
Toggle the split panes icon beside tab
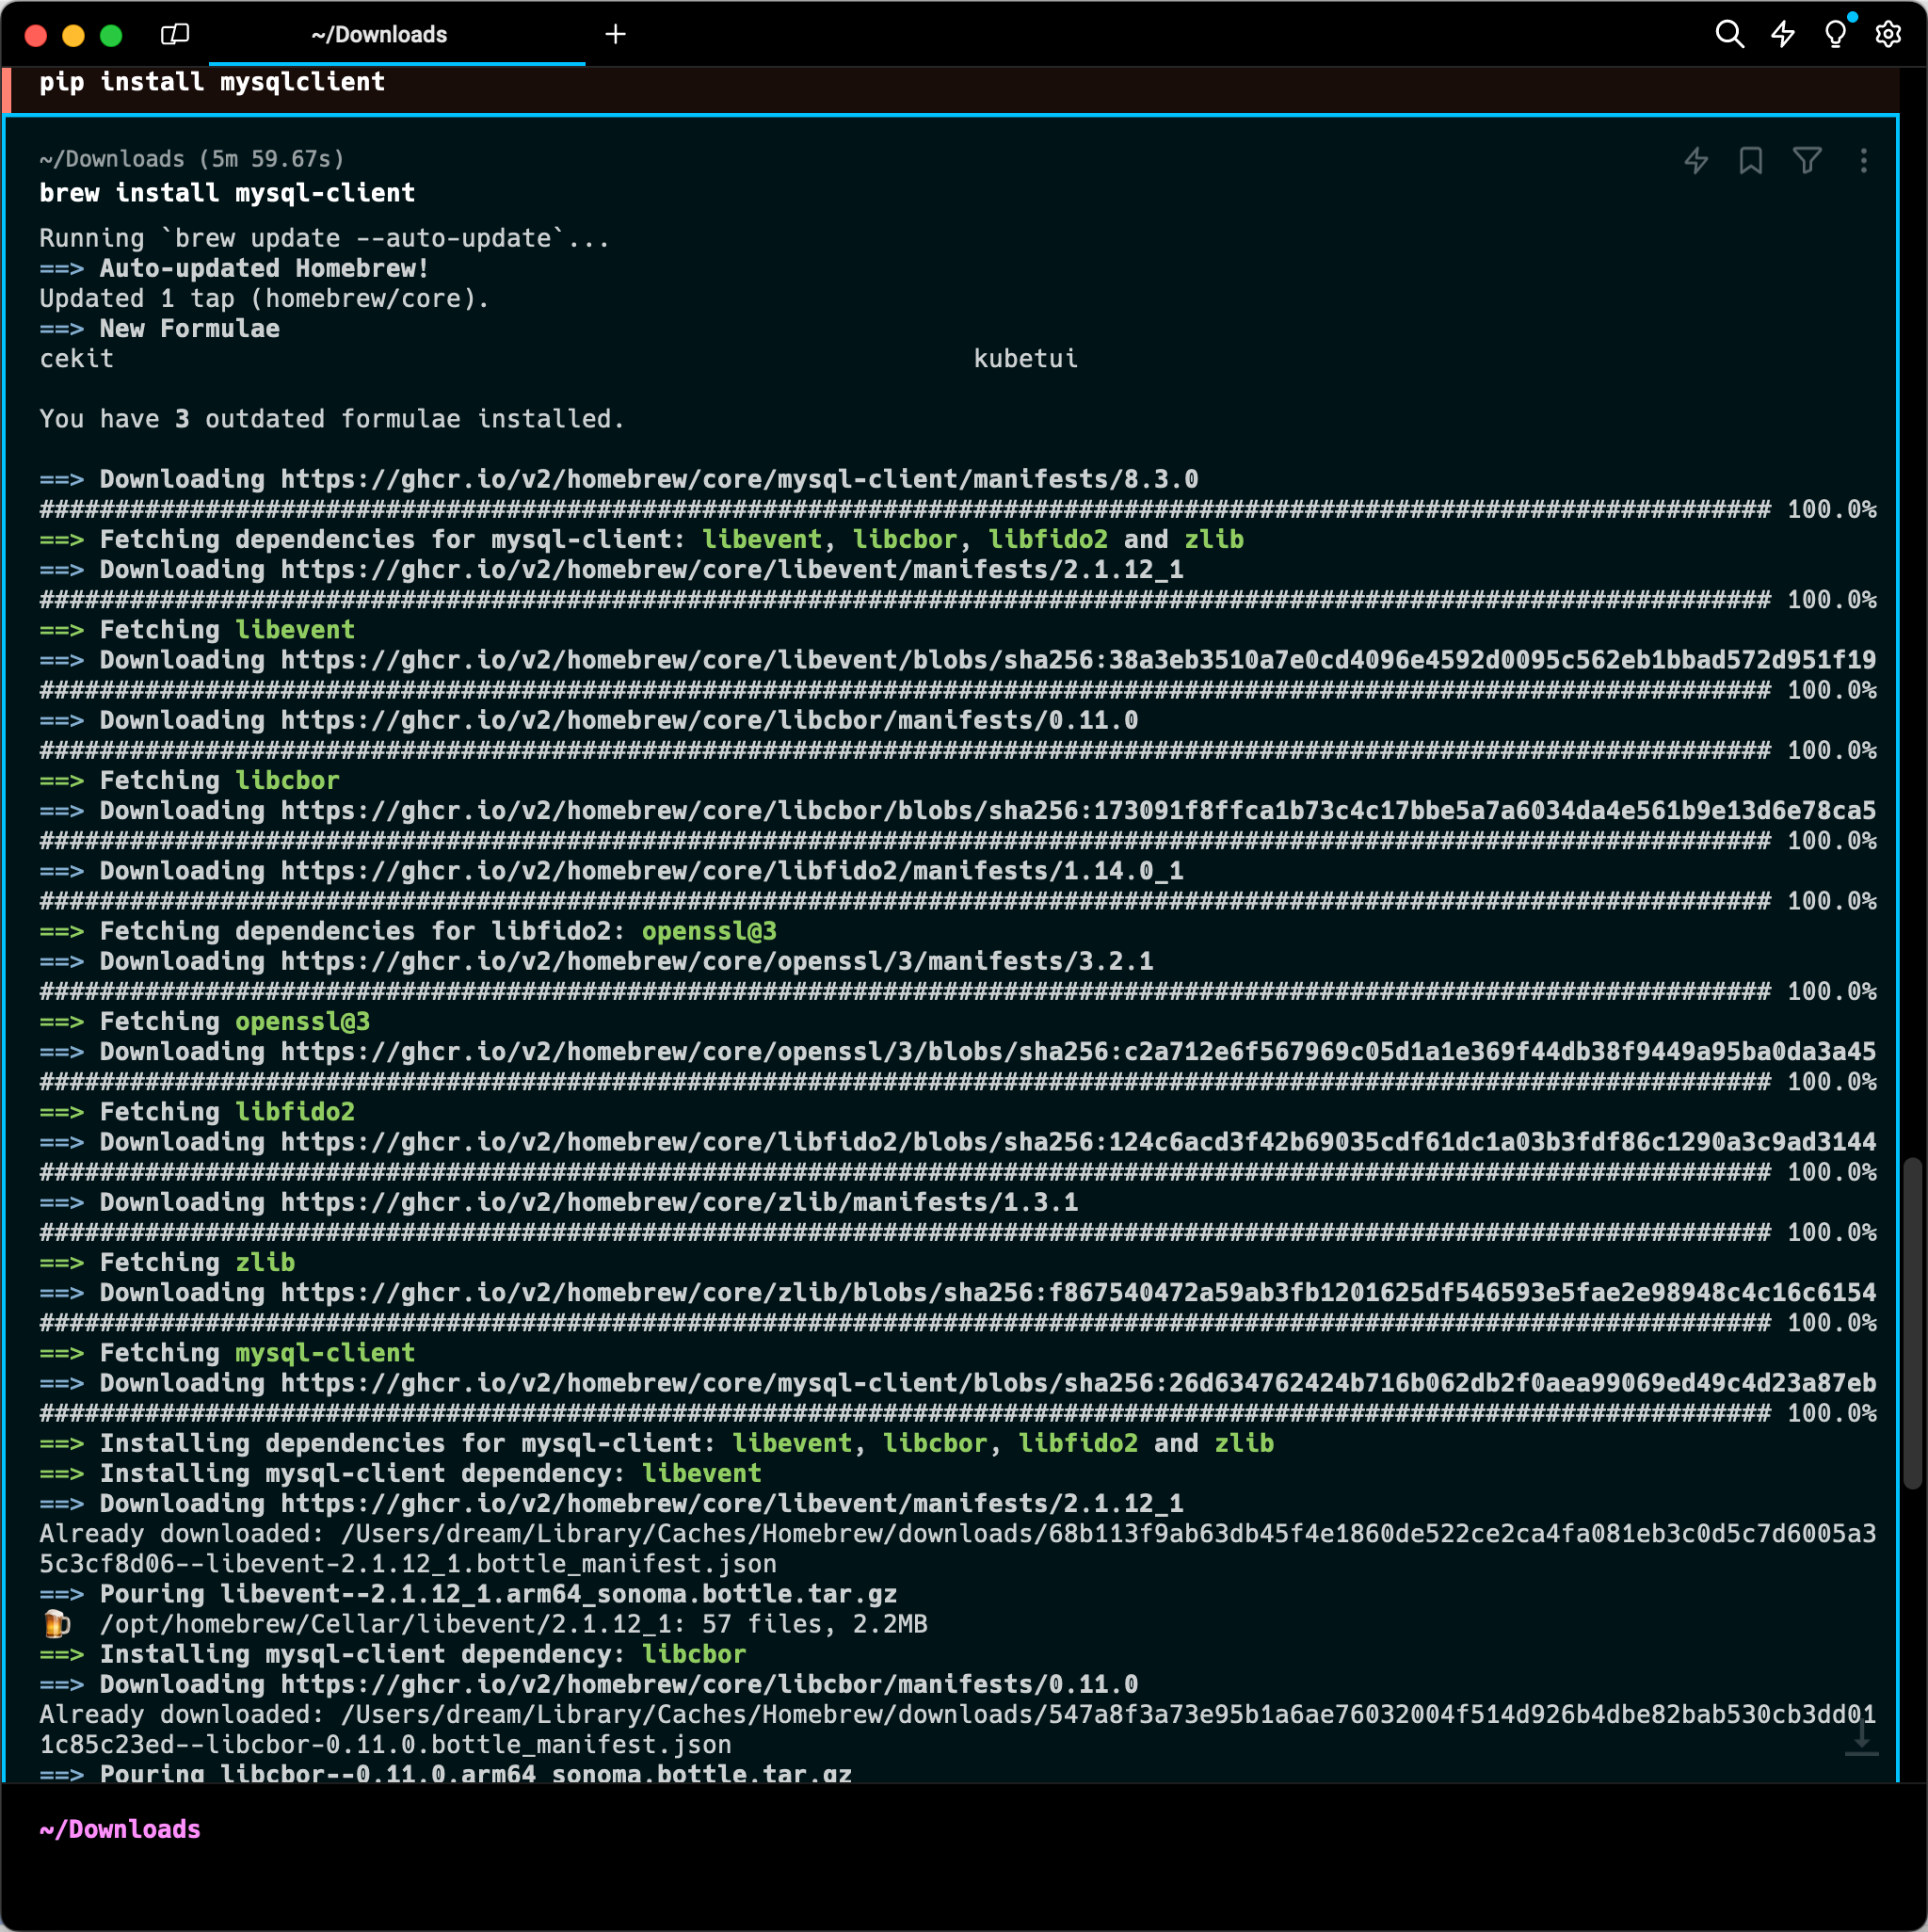coord(175,35)
